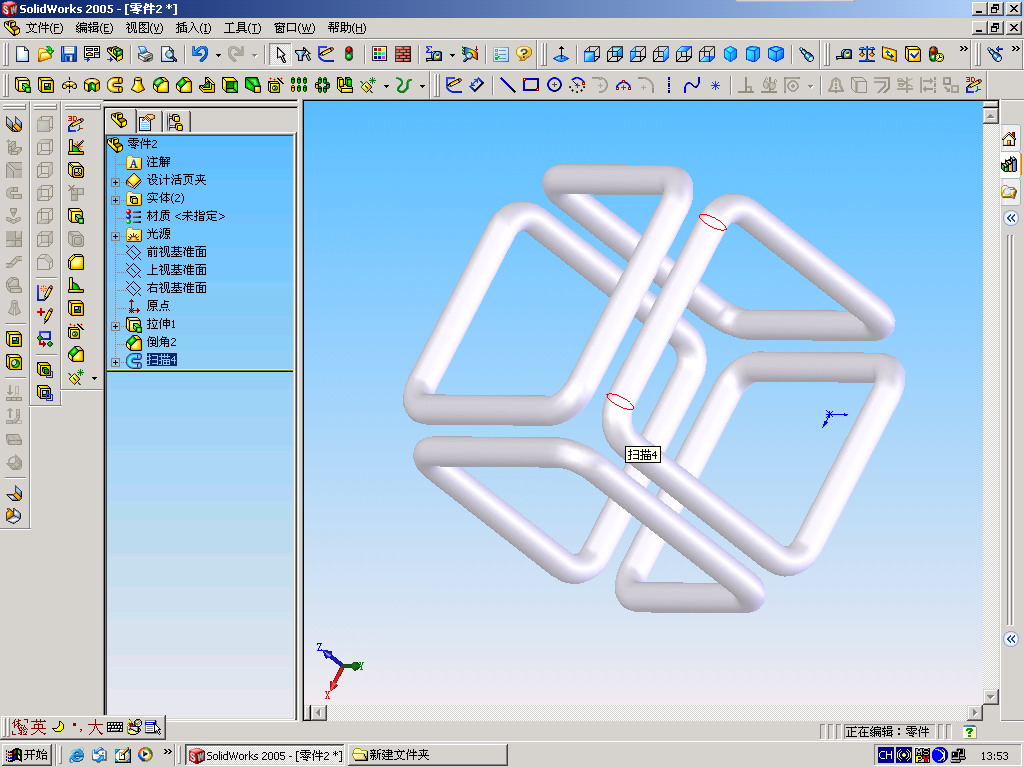The image size is (1024, 768).
Task: Open the 文件(F) menu
Action: (x=44, y=27)
